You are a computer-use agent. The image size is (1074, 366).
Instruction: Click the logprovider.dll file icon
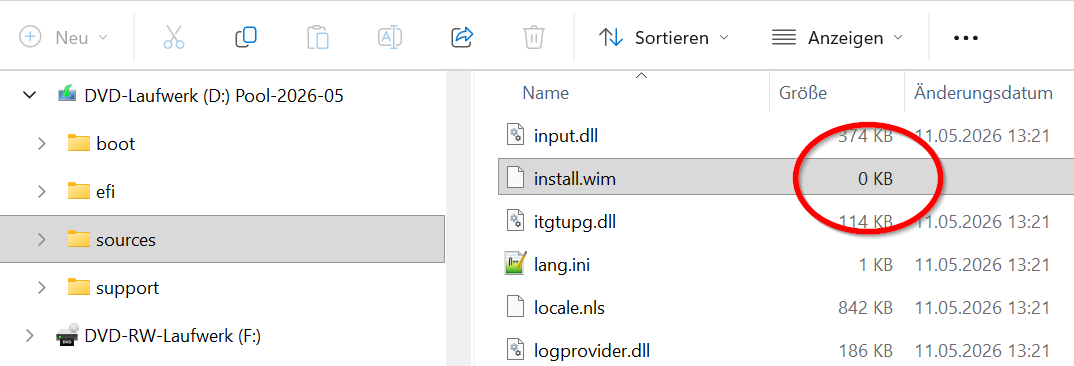[x=515, y=350]
